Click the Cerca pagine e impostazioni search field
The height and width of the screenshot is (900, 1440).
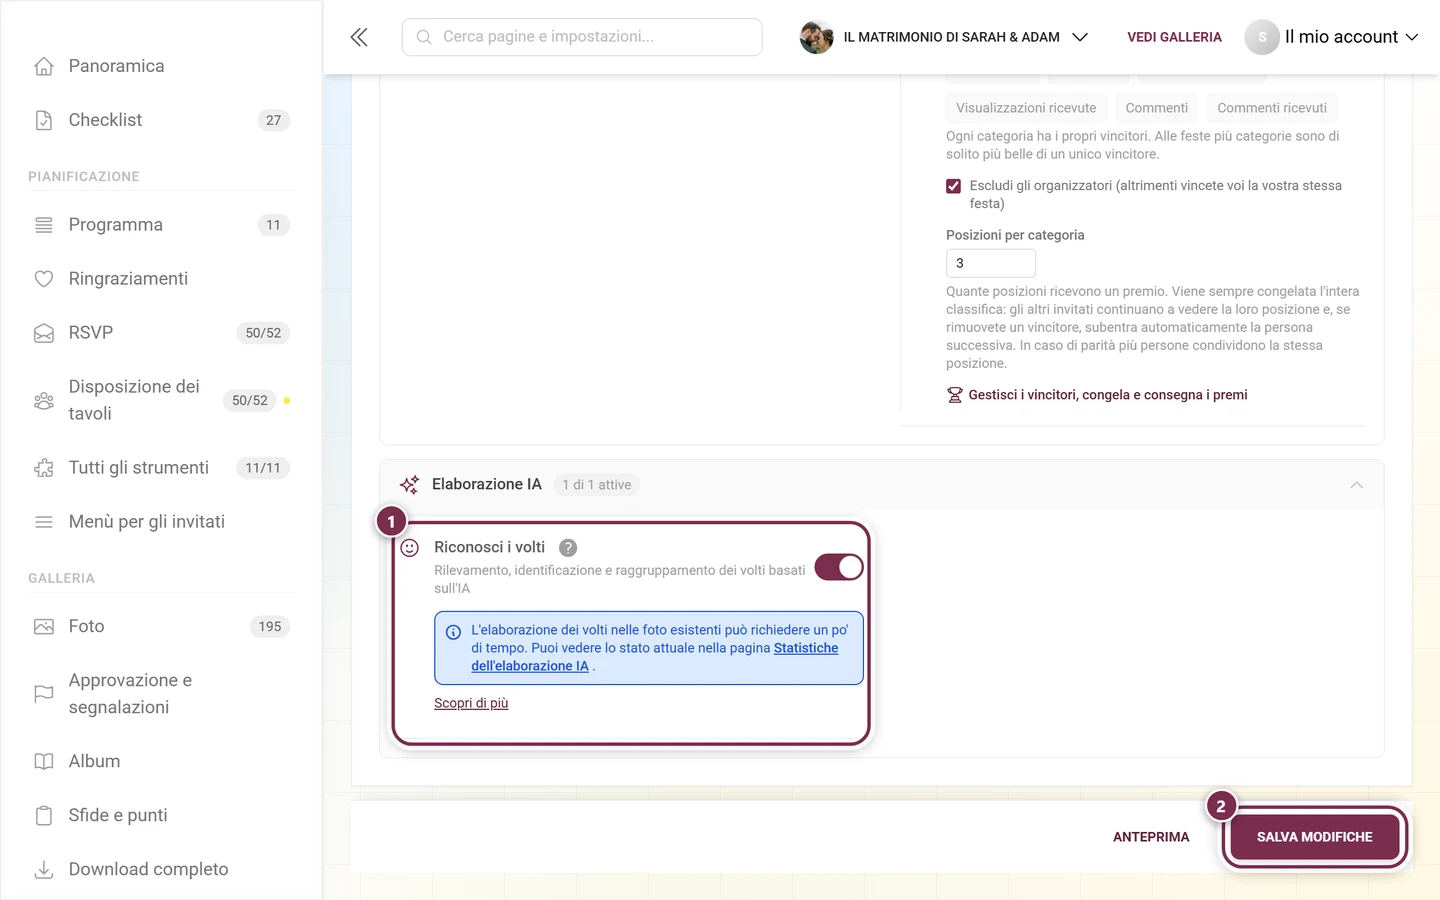tap(582, 37)
